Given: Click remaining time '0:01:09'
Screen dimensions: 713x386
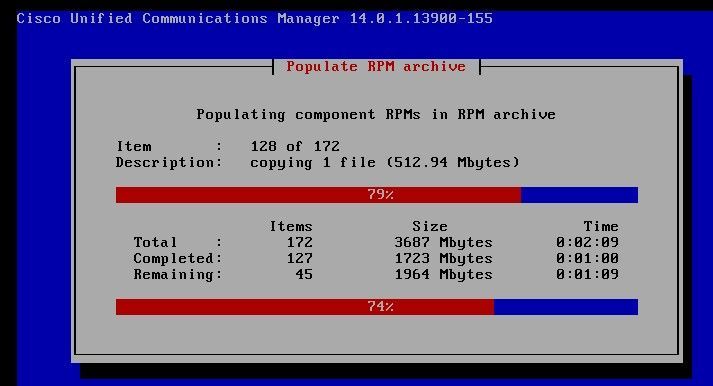Looking at the screenshot, I should click(587, 275).
